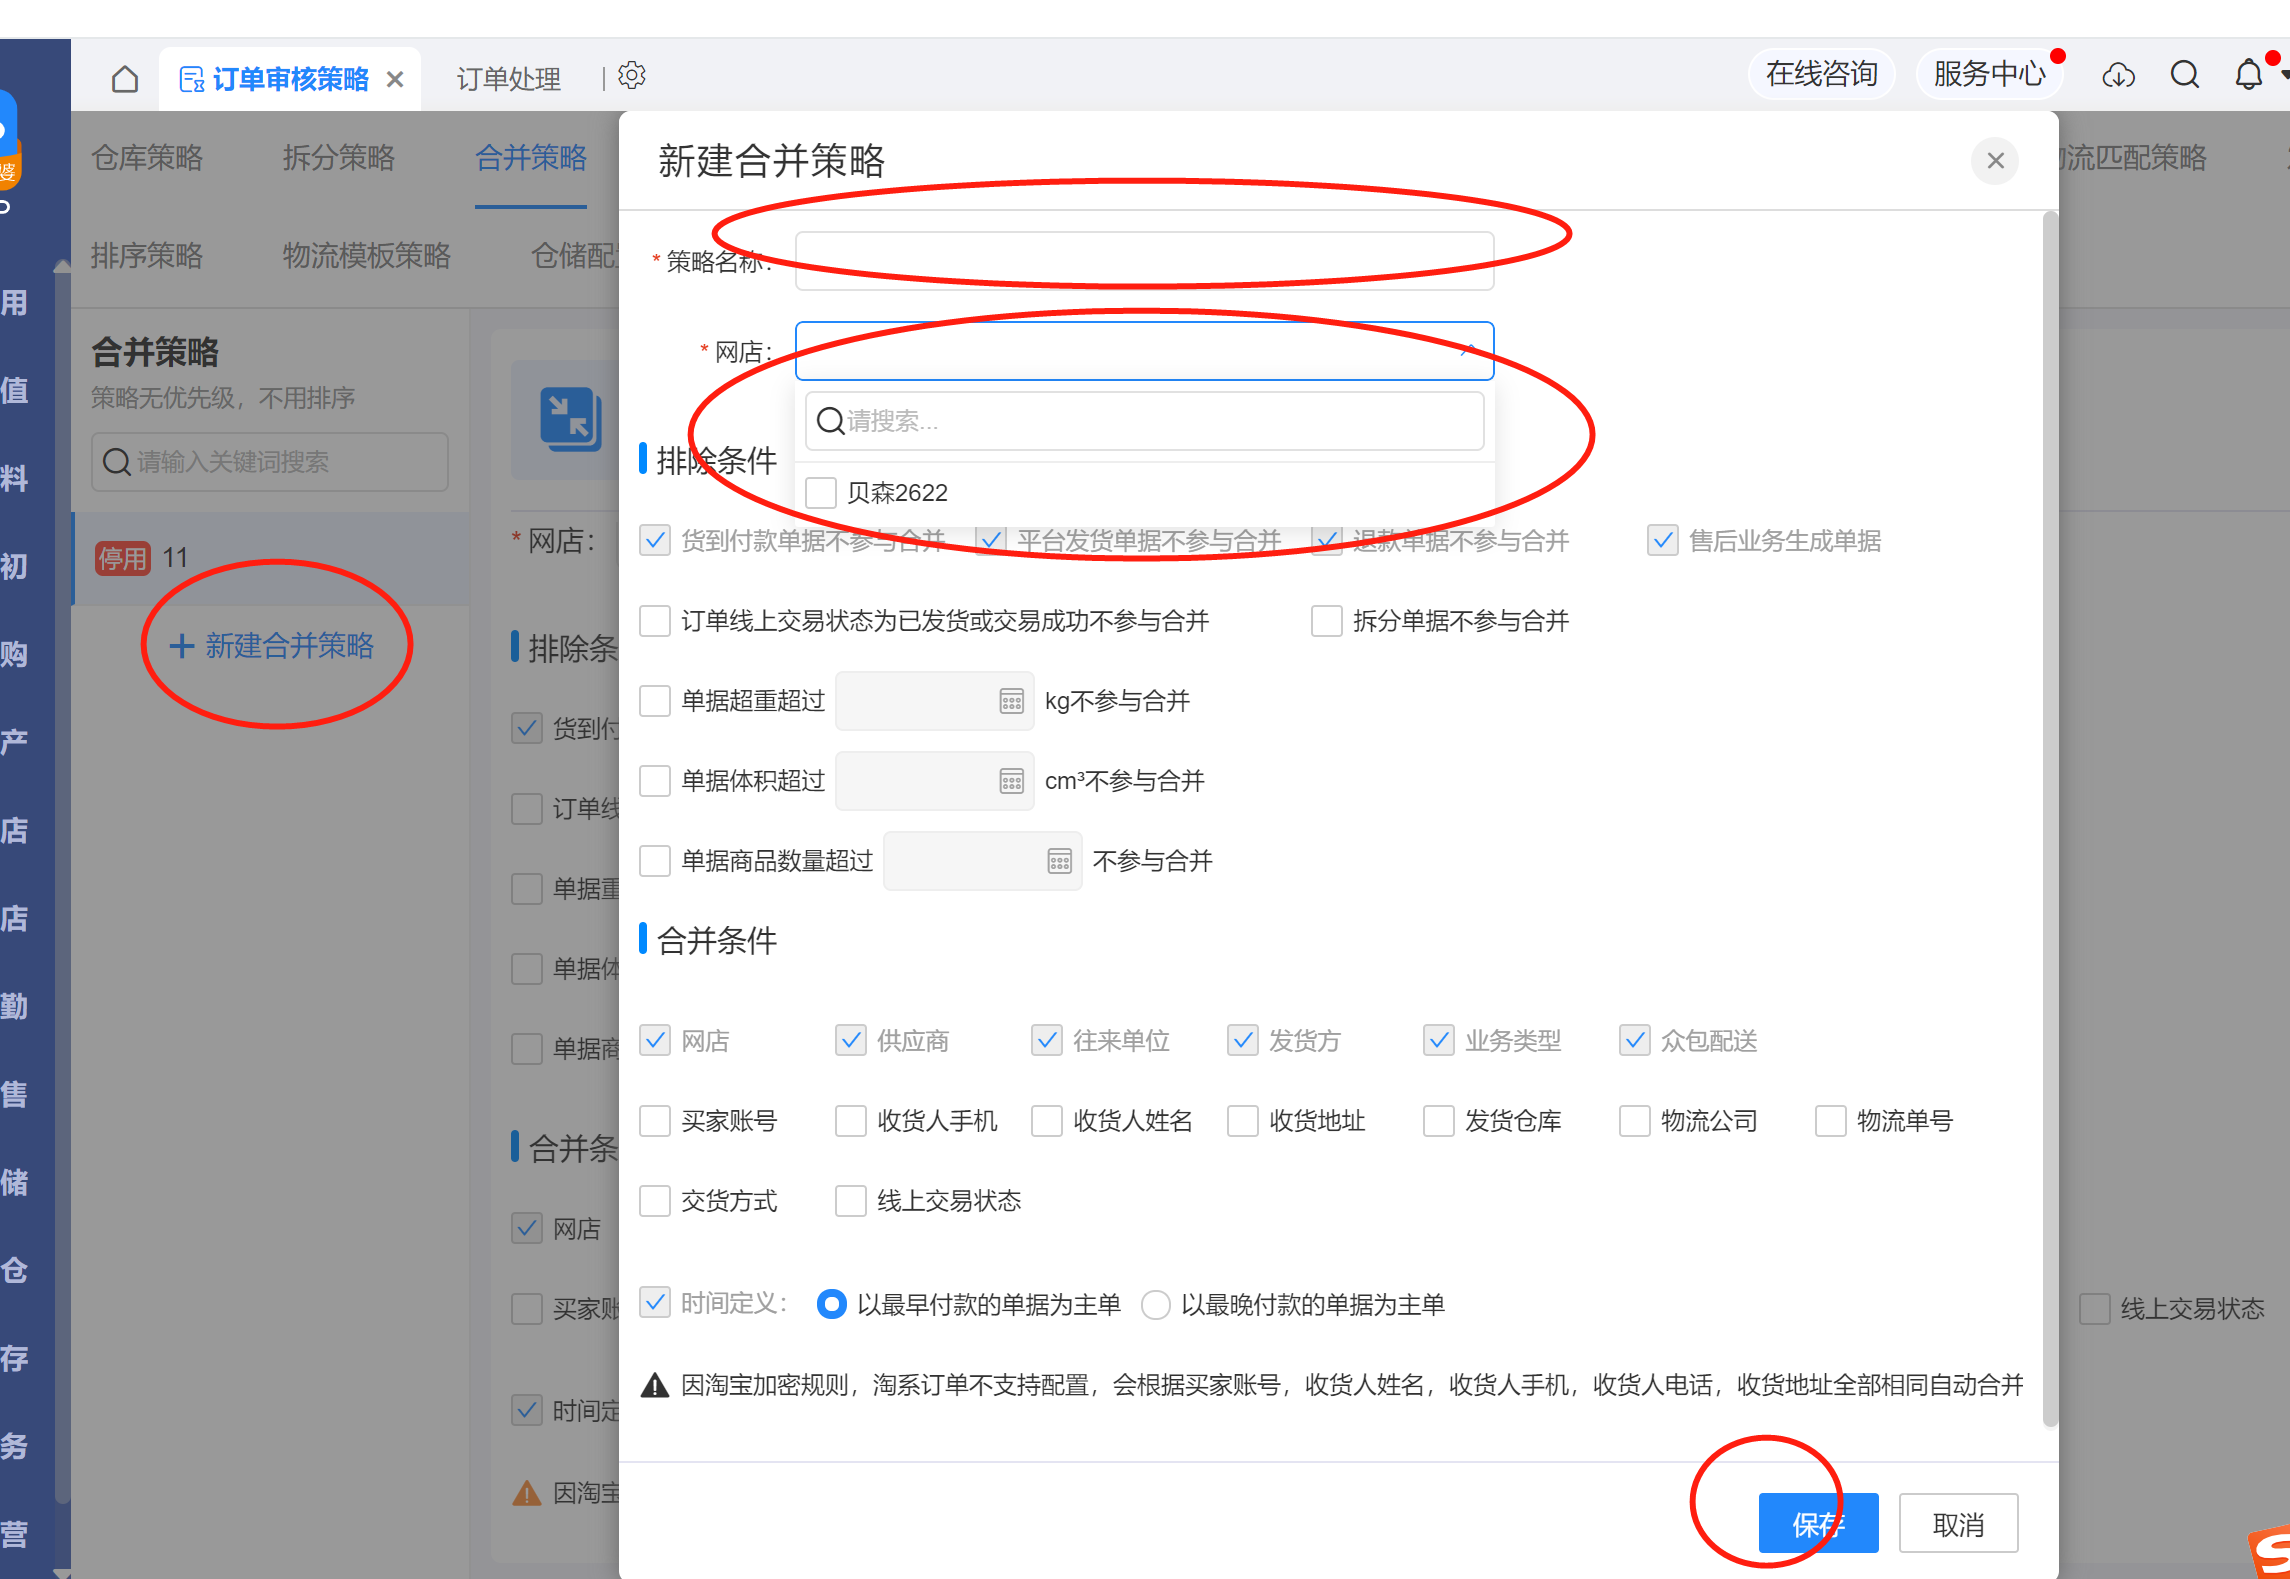Open cloud download icon in header

point(2118,75)
